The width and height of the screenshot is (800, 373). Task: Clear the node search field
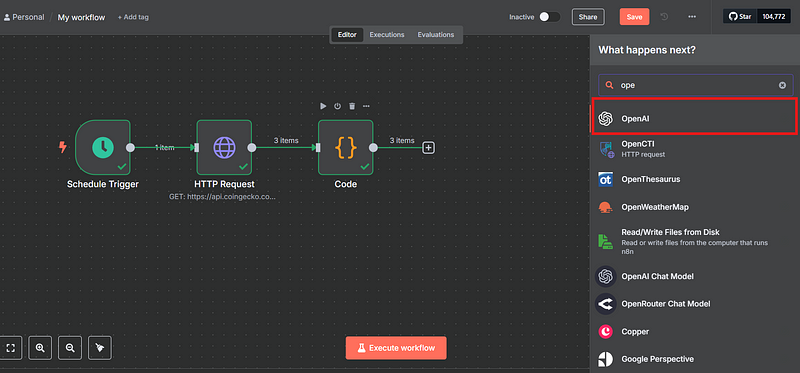(782, 85)
